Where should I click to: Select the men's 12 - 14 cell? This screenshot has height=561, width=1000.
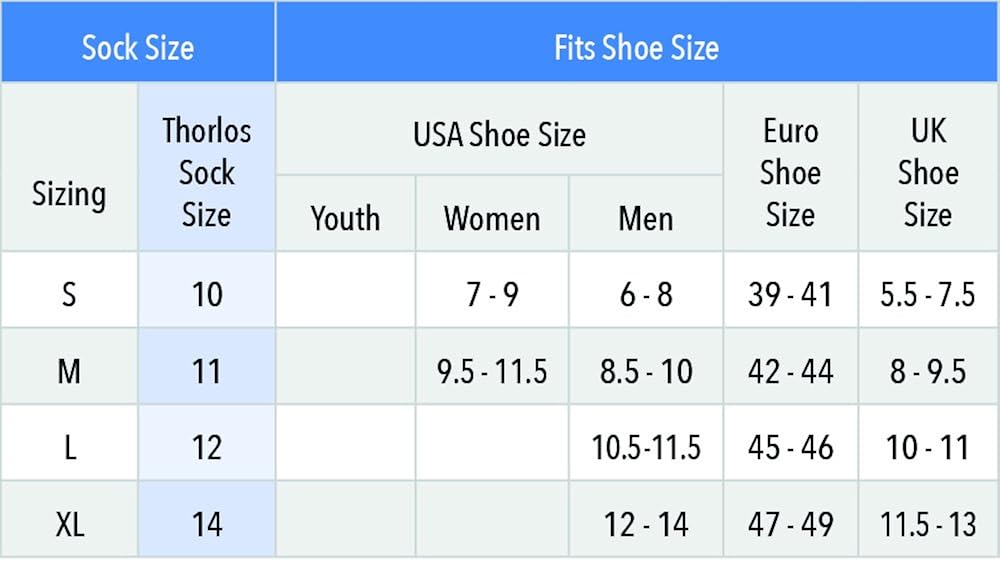[x=646, y=524]
